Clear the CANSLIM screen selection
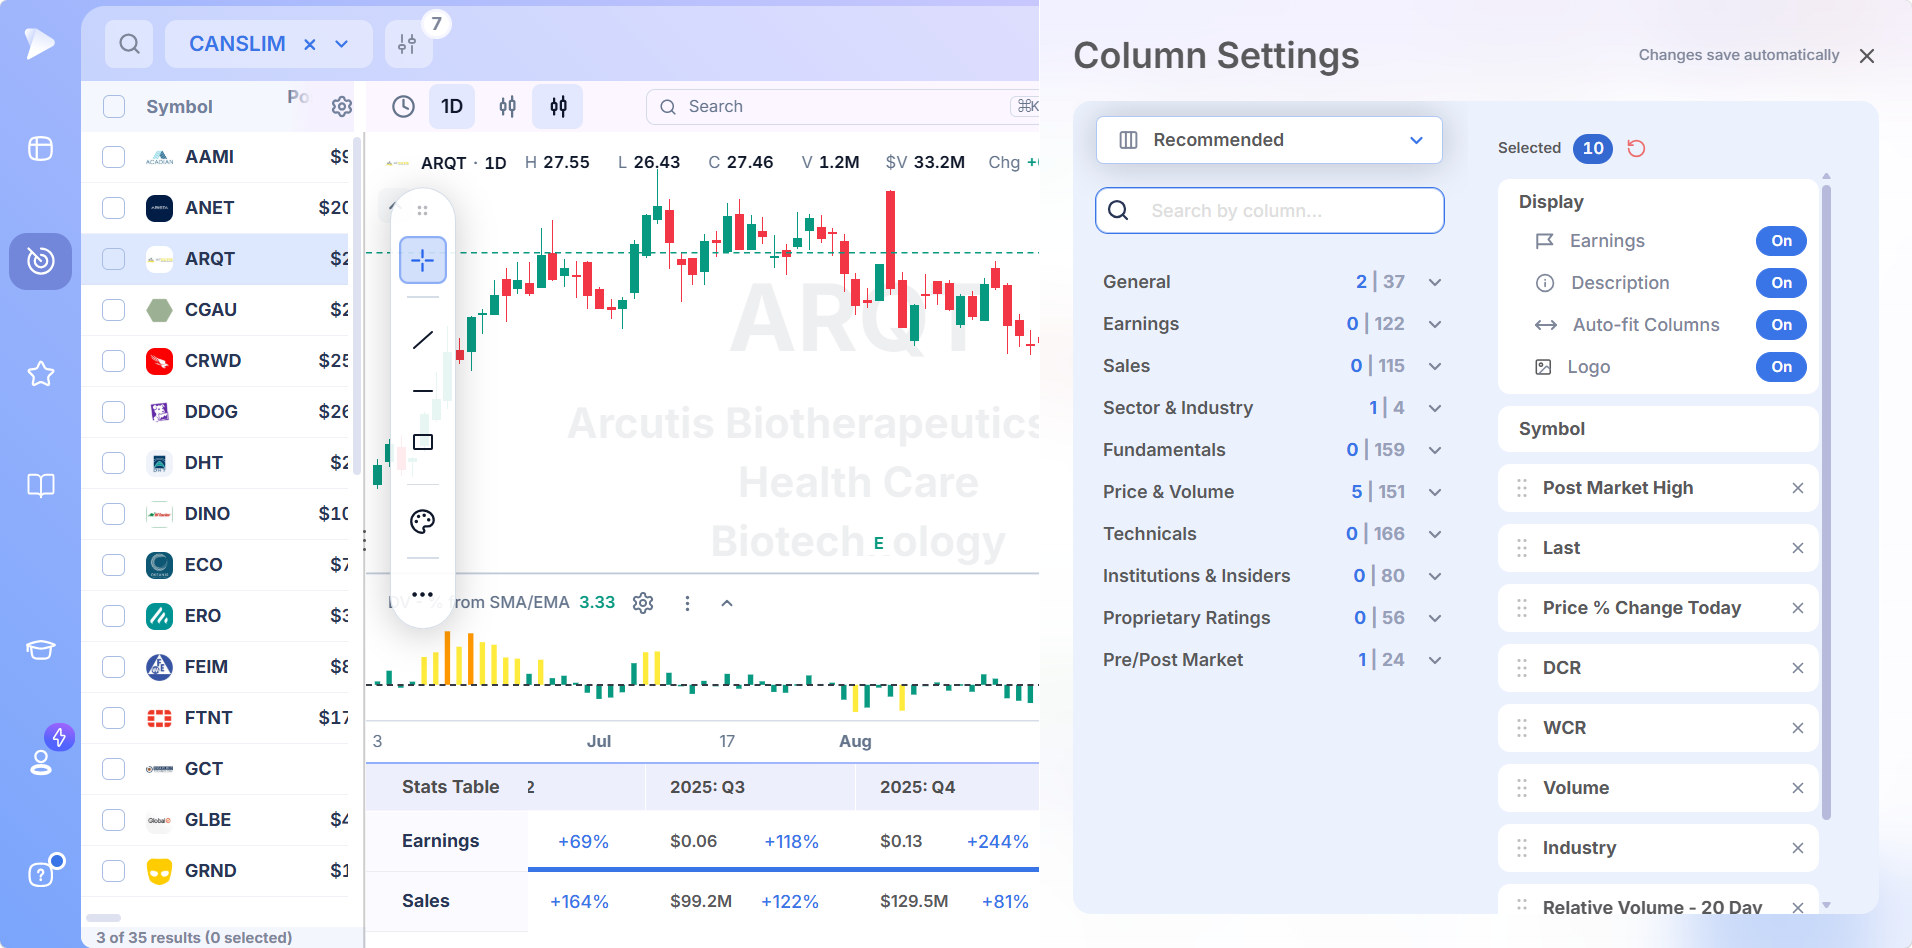The height and width of the screenshot is (948, 1912). 310,44
